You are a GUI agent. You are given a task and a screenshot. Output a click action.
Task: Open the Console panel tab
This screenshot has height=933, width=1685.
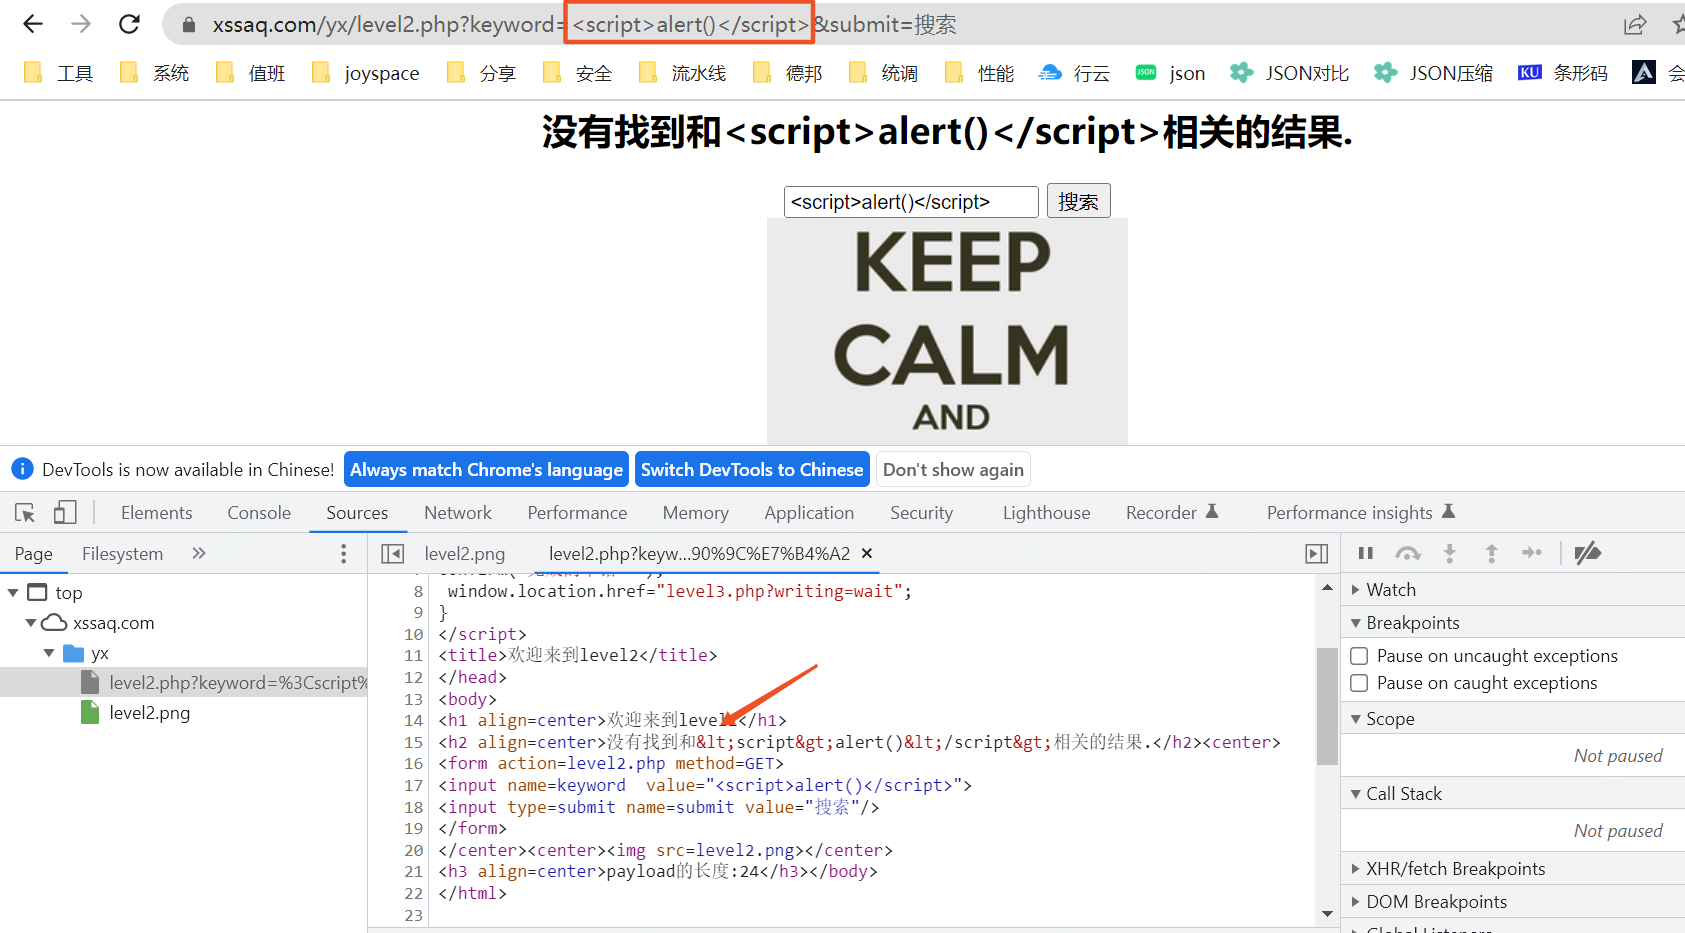coord(259,513)
